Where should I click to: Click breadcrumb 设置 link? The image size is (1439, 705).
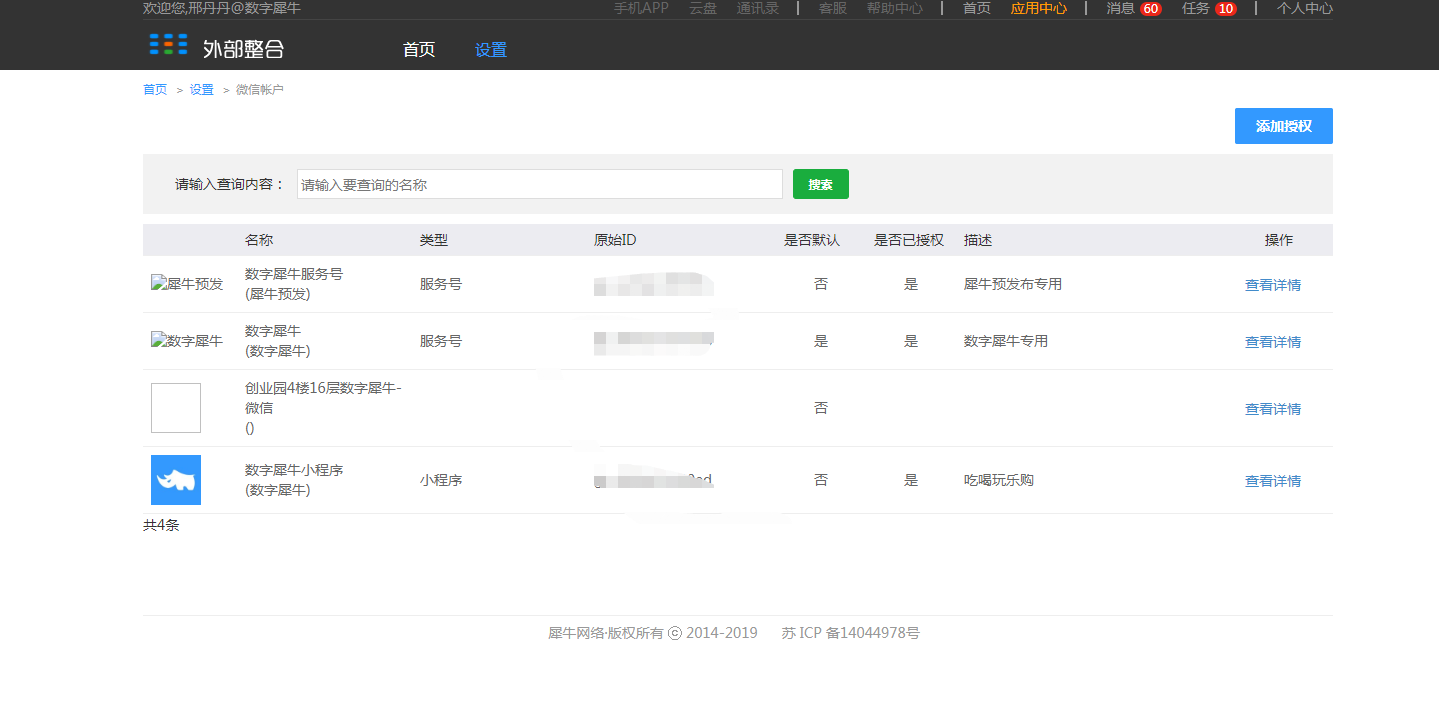click(x=202, y=89)
